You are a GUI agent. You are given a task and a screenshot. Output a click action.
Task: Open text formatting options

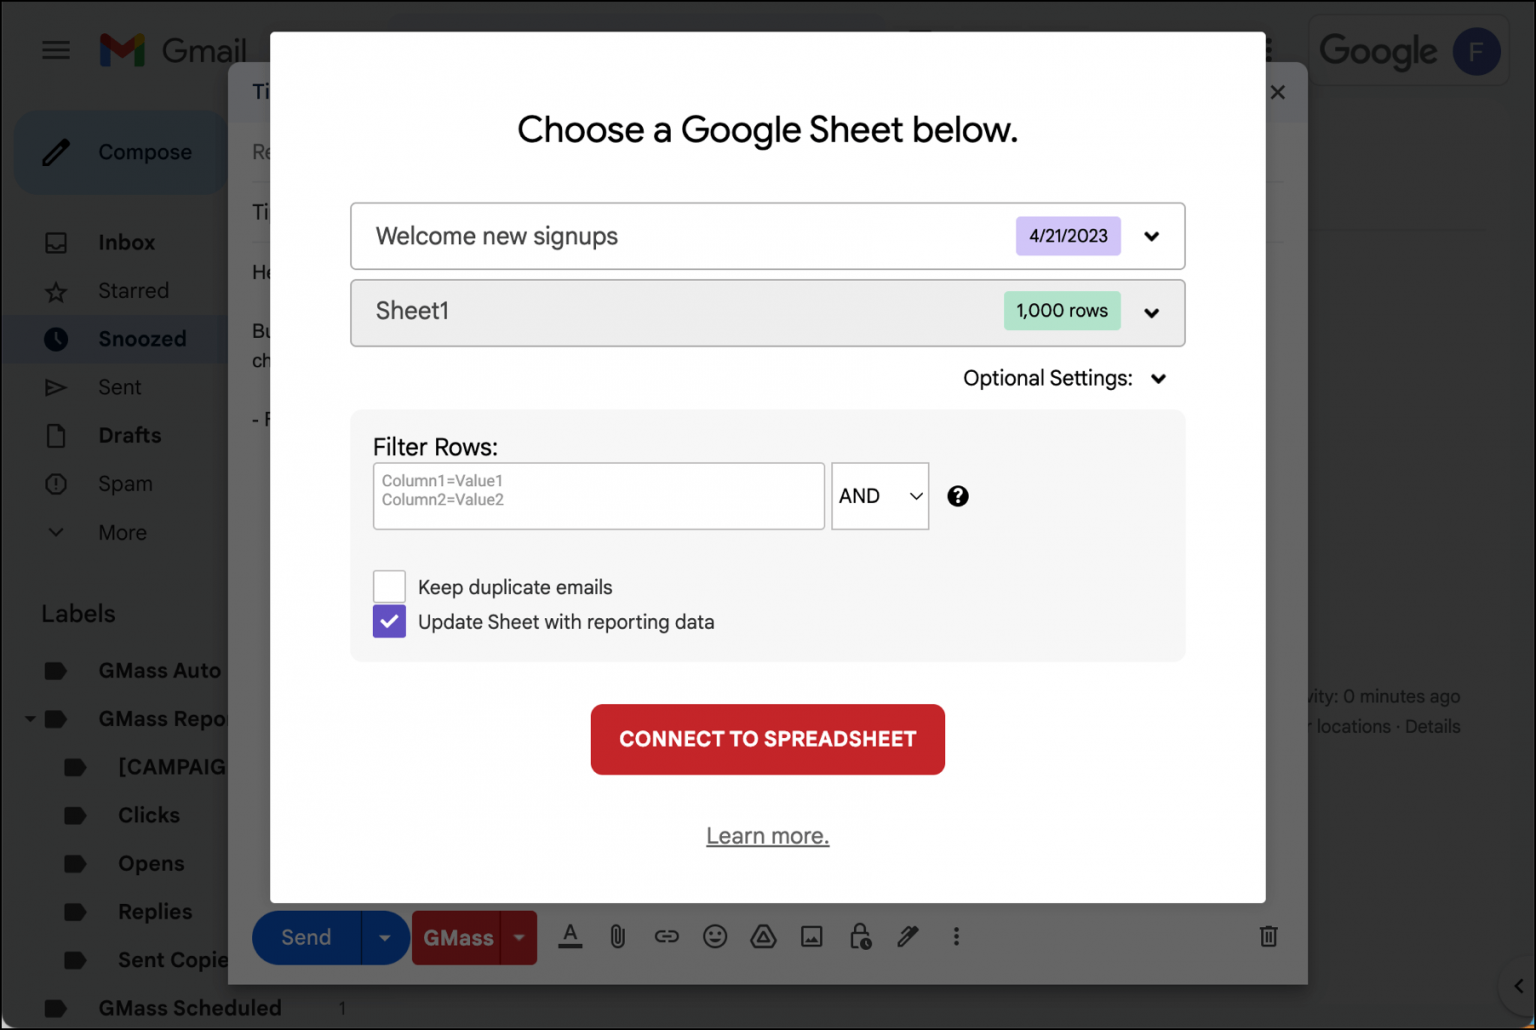(x=570, y=937)
